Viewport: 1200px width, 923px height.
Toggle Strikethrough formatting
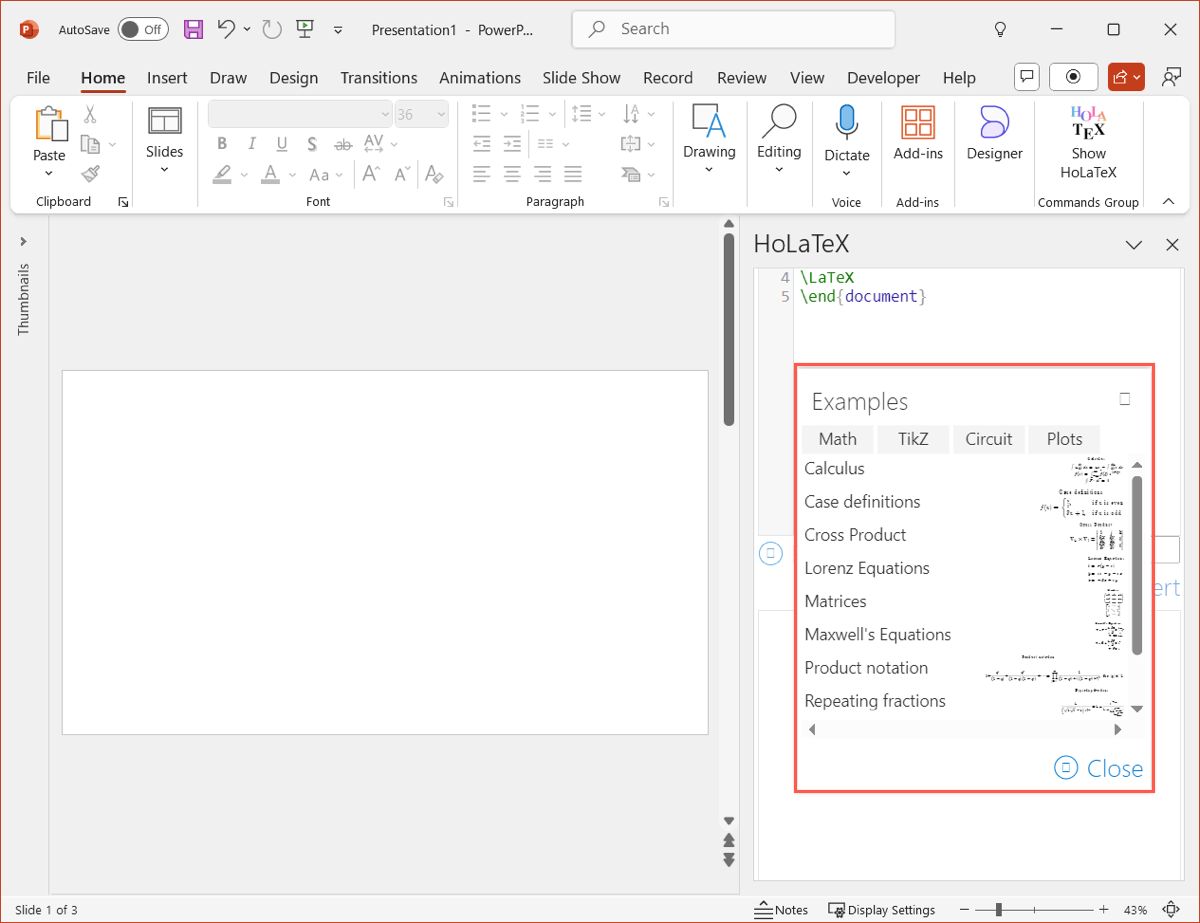343,144
